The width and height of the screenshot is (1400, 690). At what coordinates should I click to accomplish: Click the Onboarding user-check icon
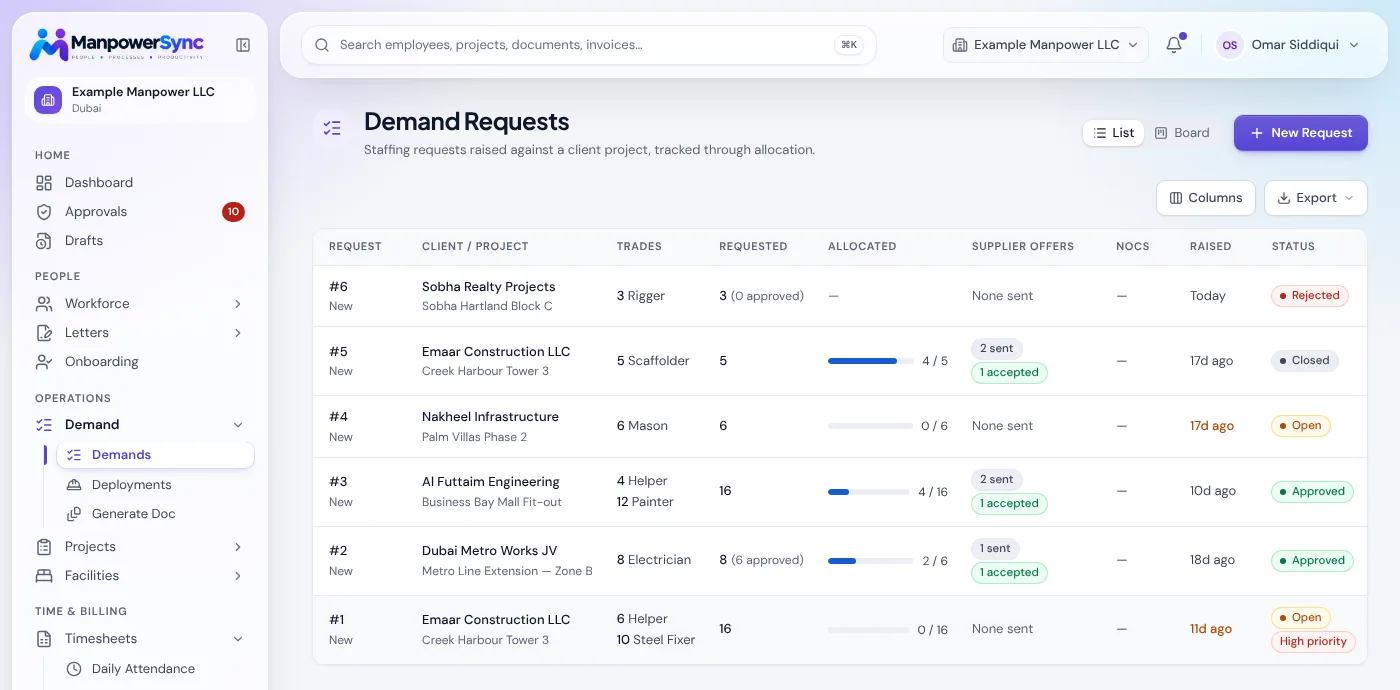click(x=44, y=362)
